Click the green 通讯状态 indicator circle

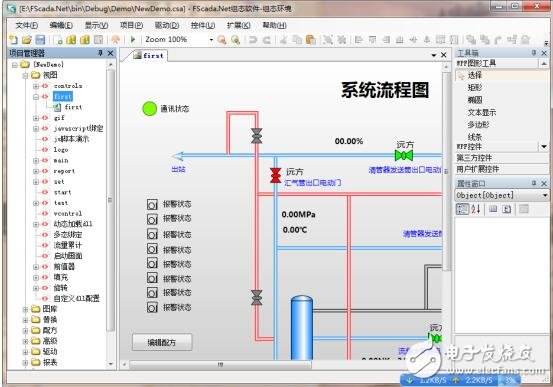149,109
